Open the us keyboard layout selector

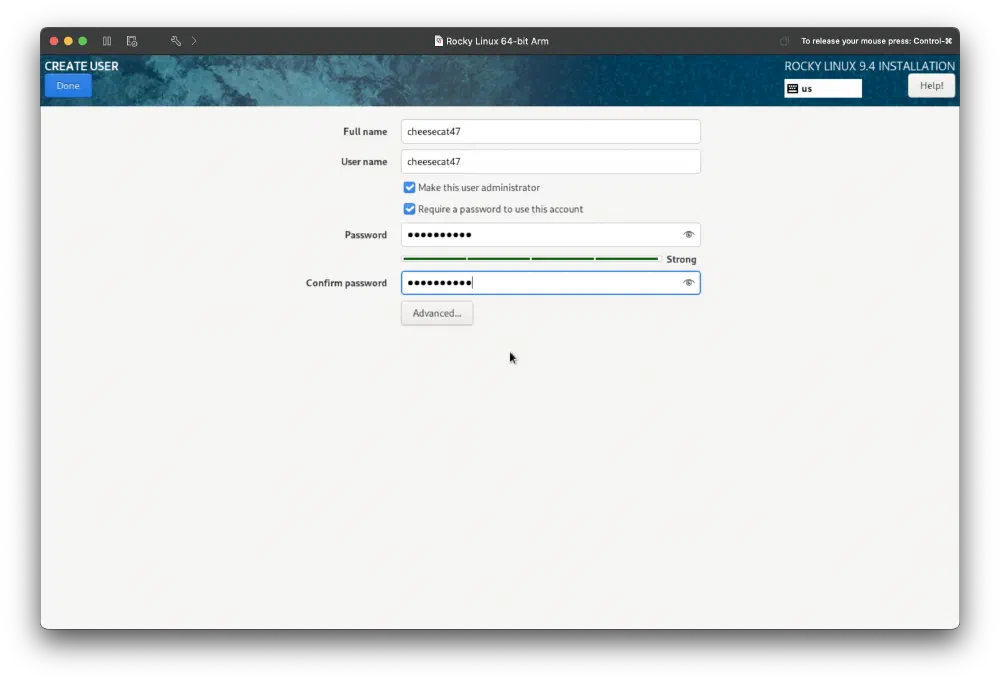click(x=822, y=88)
